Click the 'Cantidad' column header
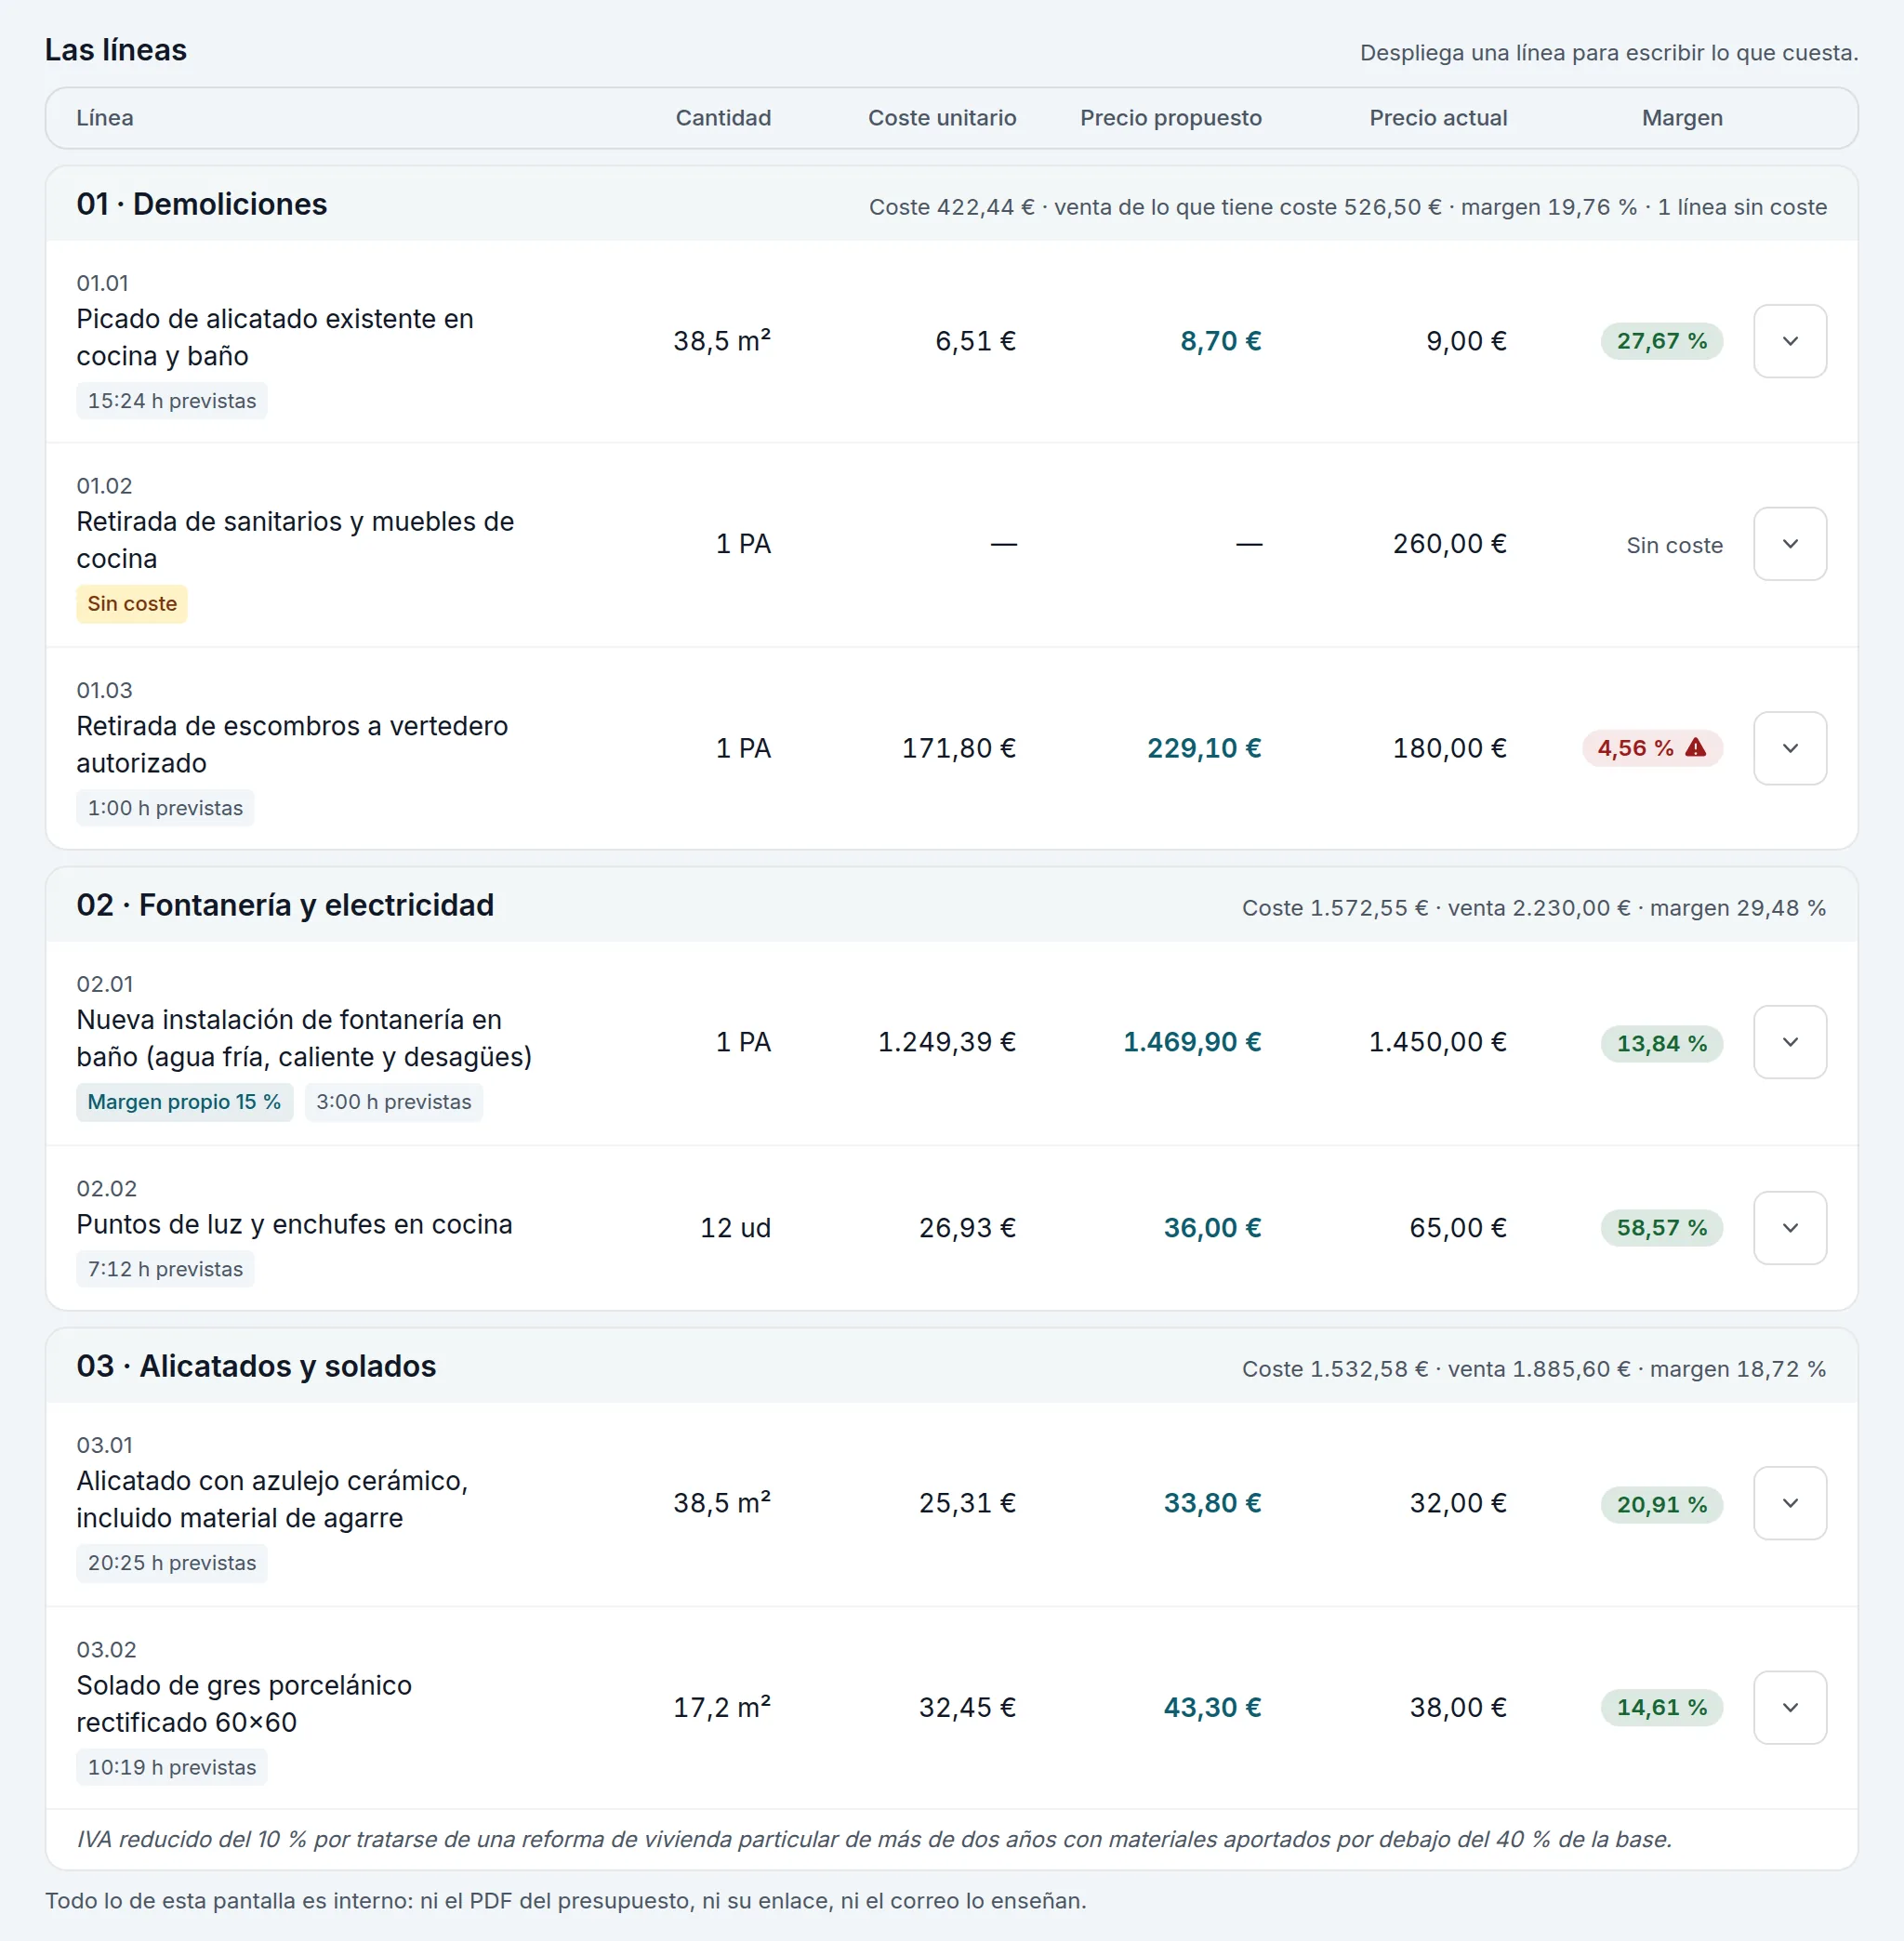 click(x=723, y=118)
